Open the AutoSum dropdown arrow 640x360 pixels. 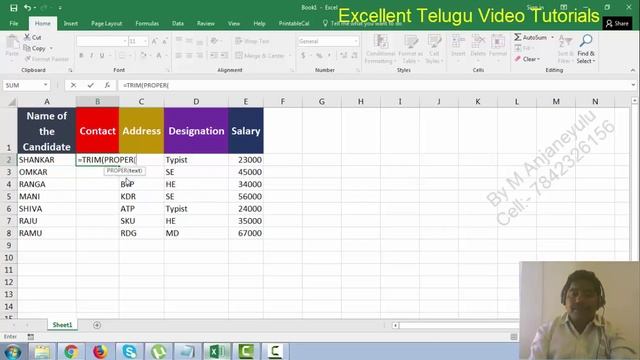coord(552,37)
